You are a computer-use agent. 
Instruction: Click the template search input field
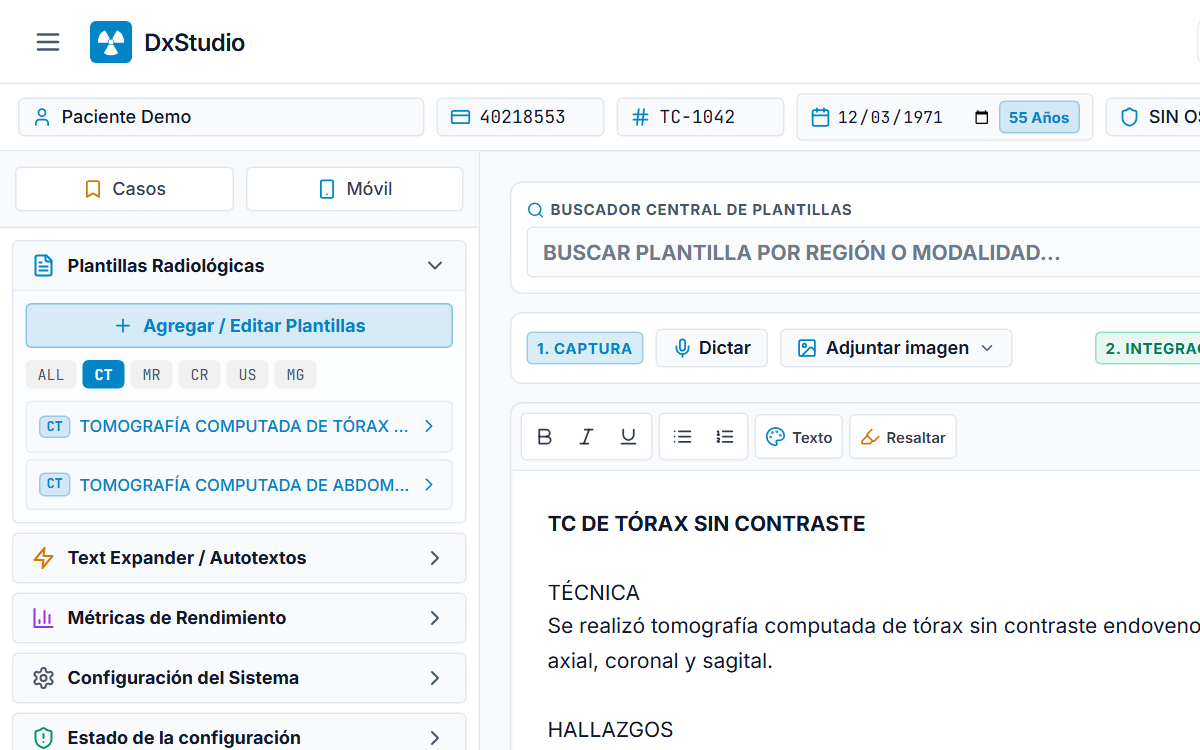[865, 253]
